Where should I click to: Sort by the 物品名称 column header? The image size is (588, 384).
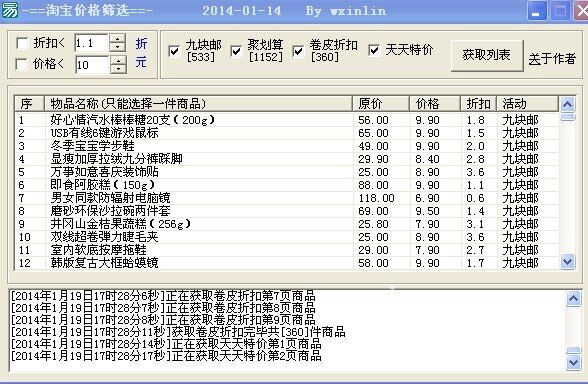point(198,104)
